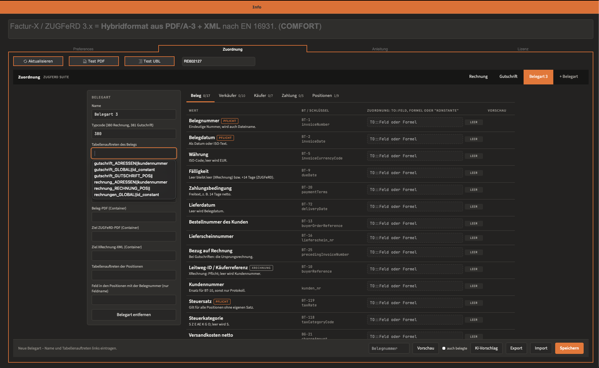Image resolution: width=599 pixels, height=368 pixels.
Task: Click the Belegnummer field name input in positions
Action: pyautogui.click(x=134, y=300)
